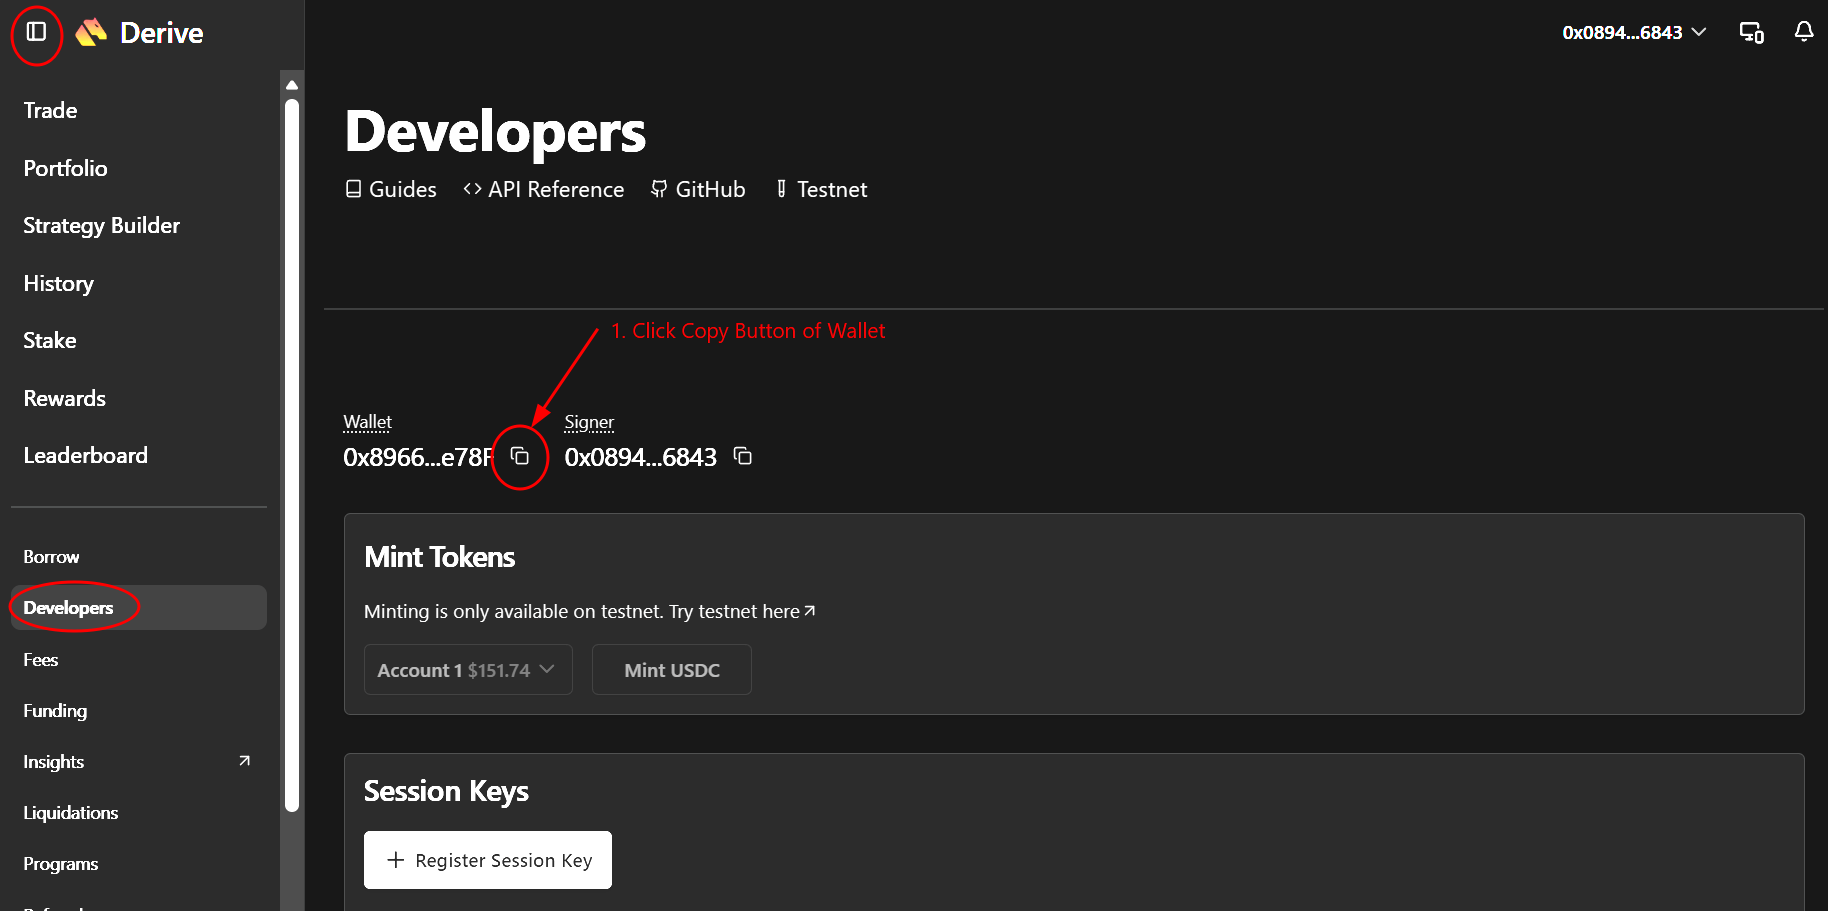
Task: Open the Portfolio page
Action: [65, 168]
